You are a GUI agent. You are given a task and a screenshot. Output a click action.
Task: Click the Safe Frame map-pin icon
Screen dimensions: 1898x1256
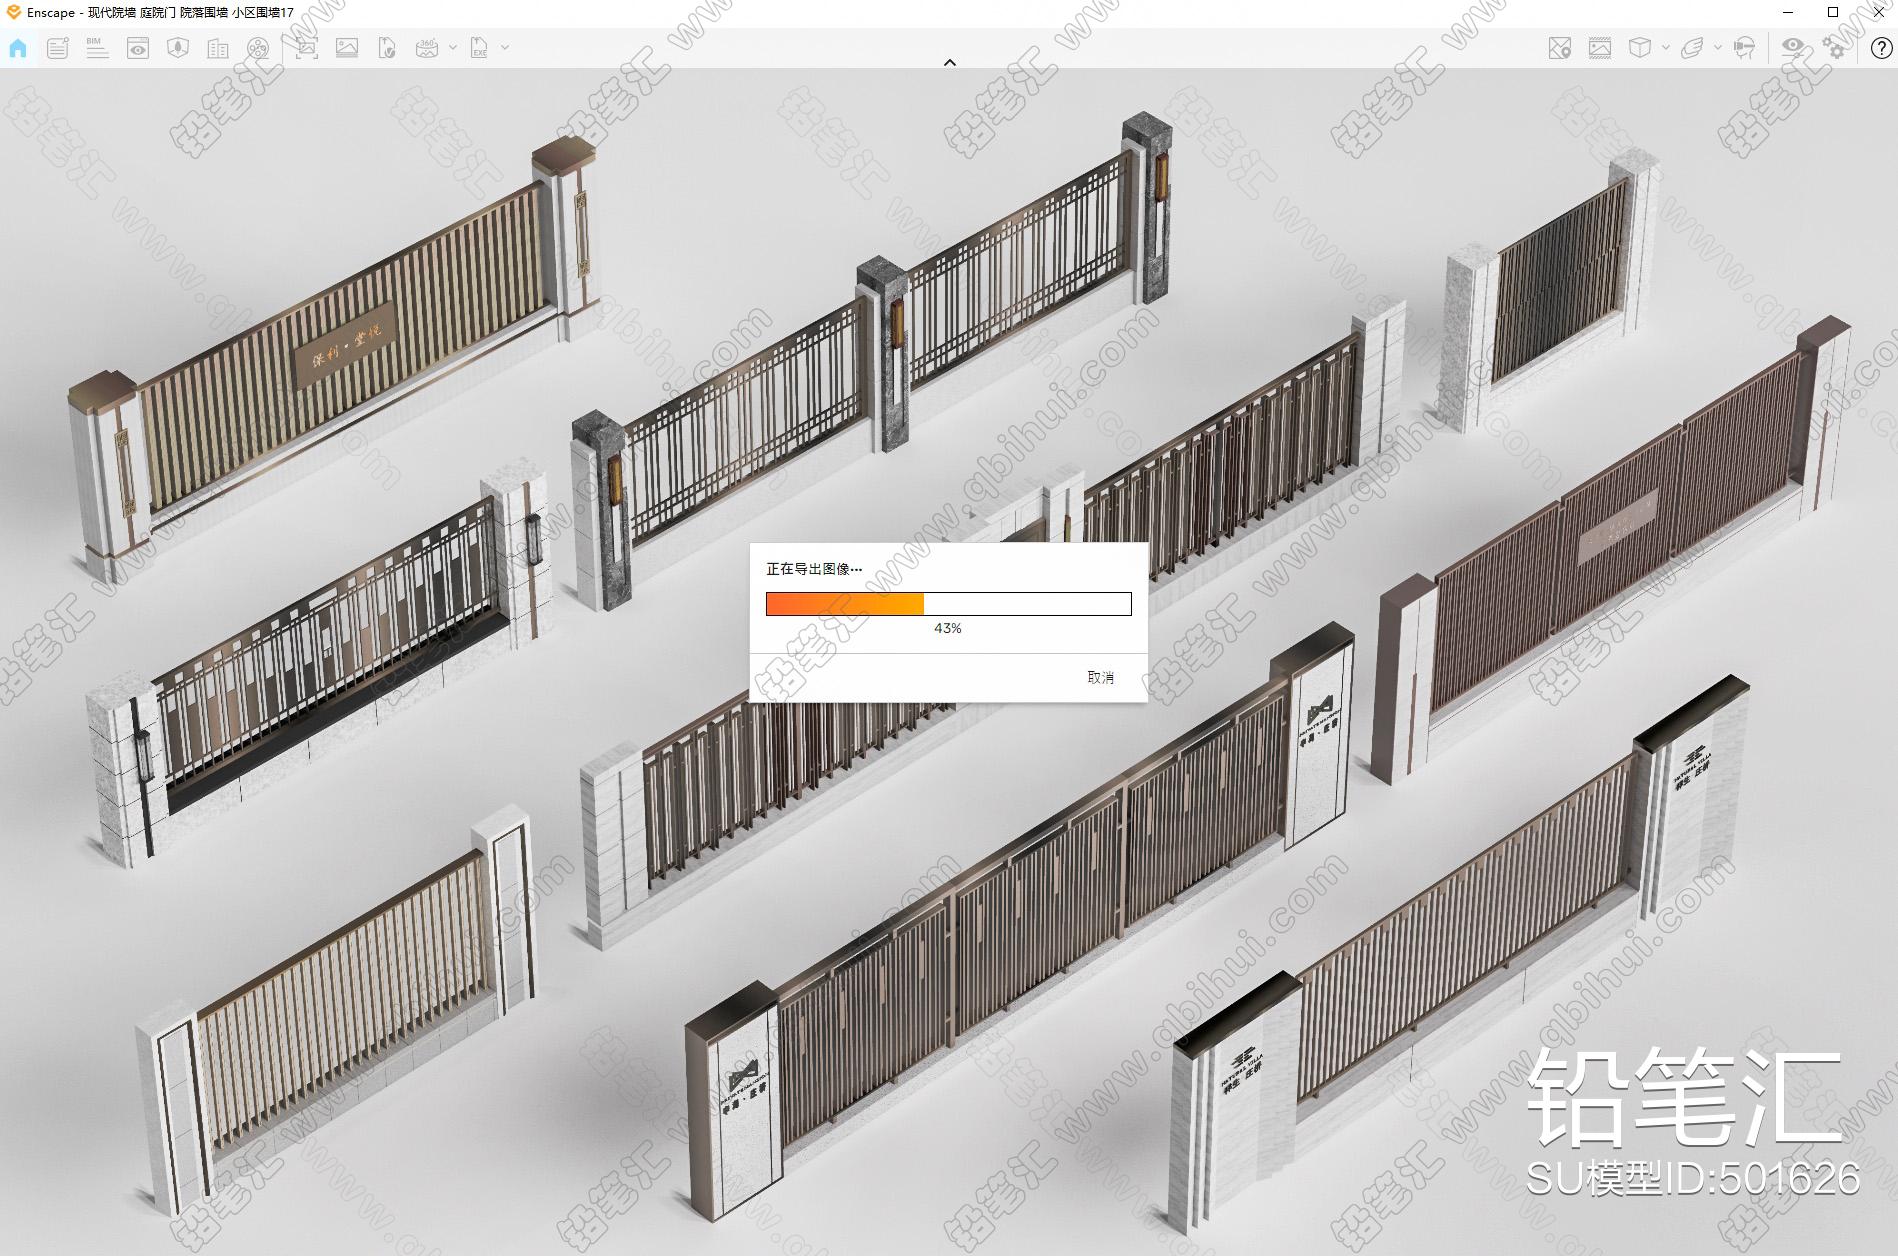[x=1559, y=48]
